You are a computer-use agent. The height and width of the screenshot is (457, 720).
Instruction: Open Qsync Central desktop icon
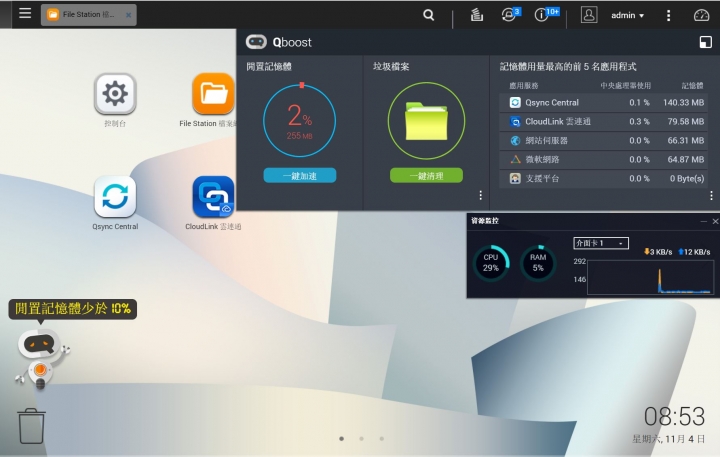(115, 197)
